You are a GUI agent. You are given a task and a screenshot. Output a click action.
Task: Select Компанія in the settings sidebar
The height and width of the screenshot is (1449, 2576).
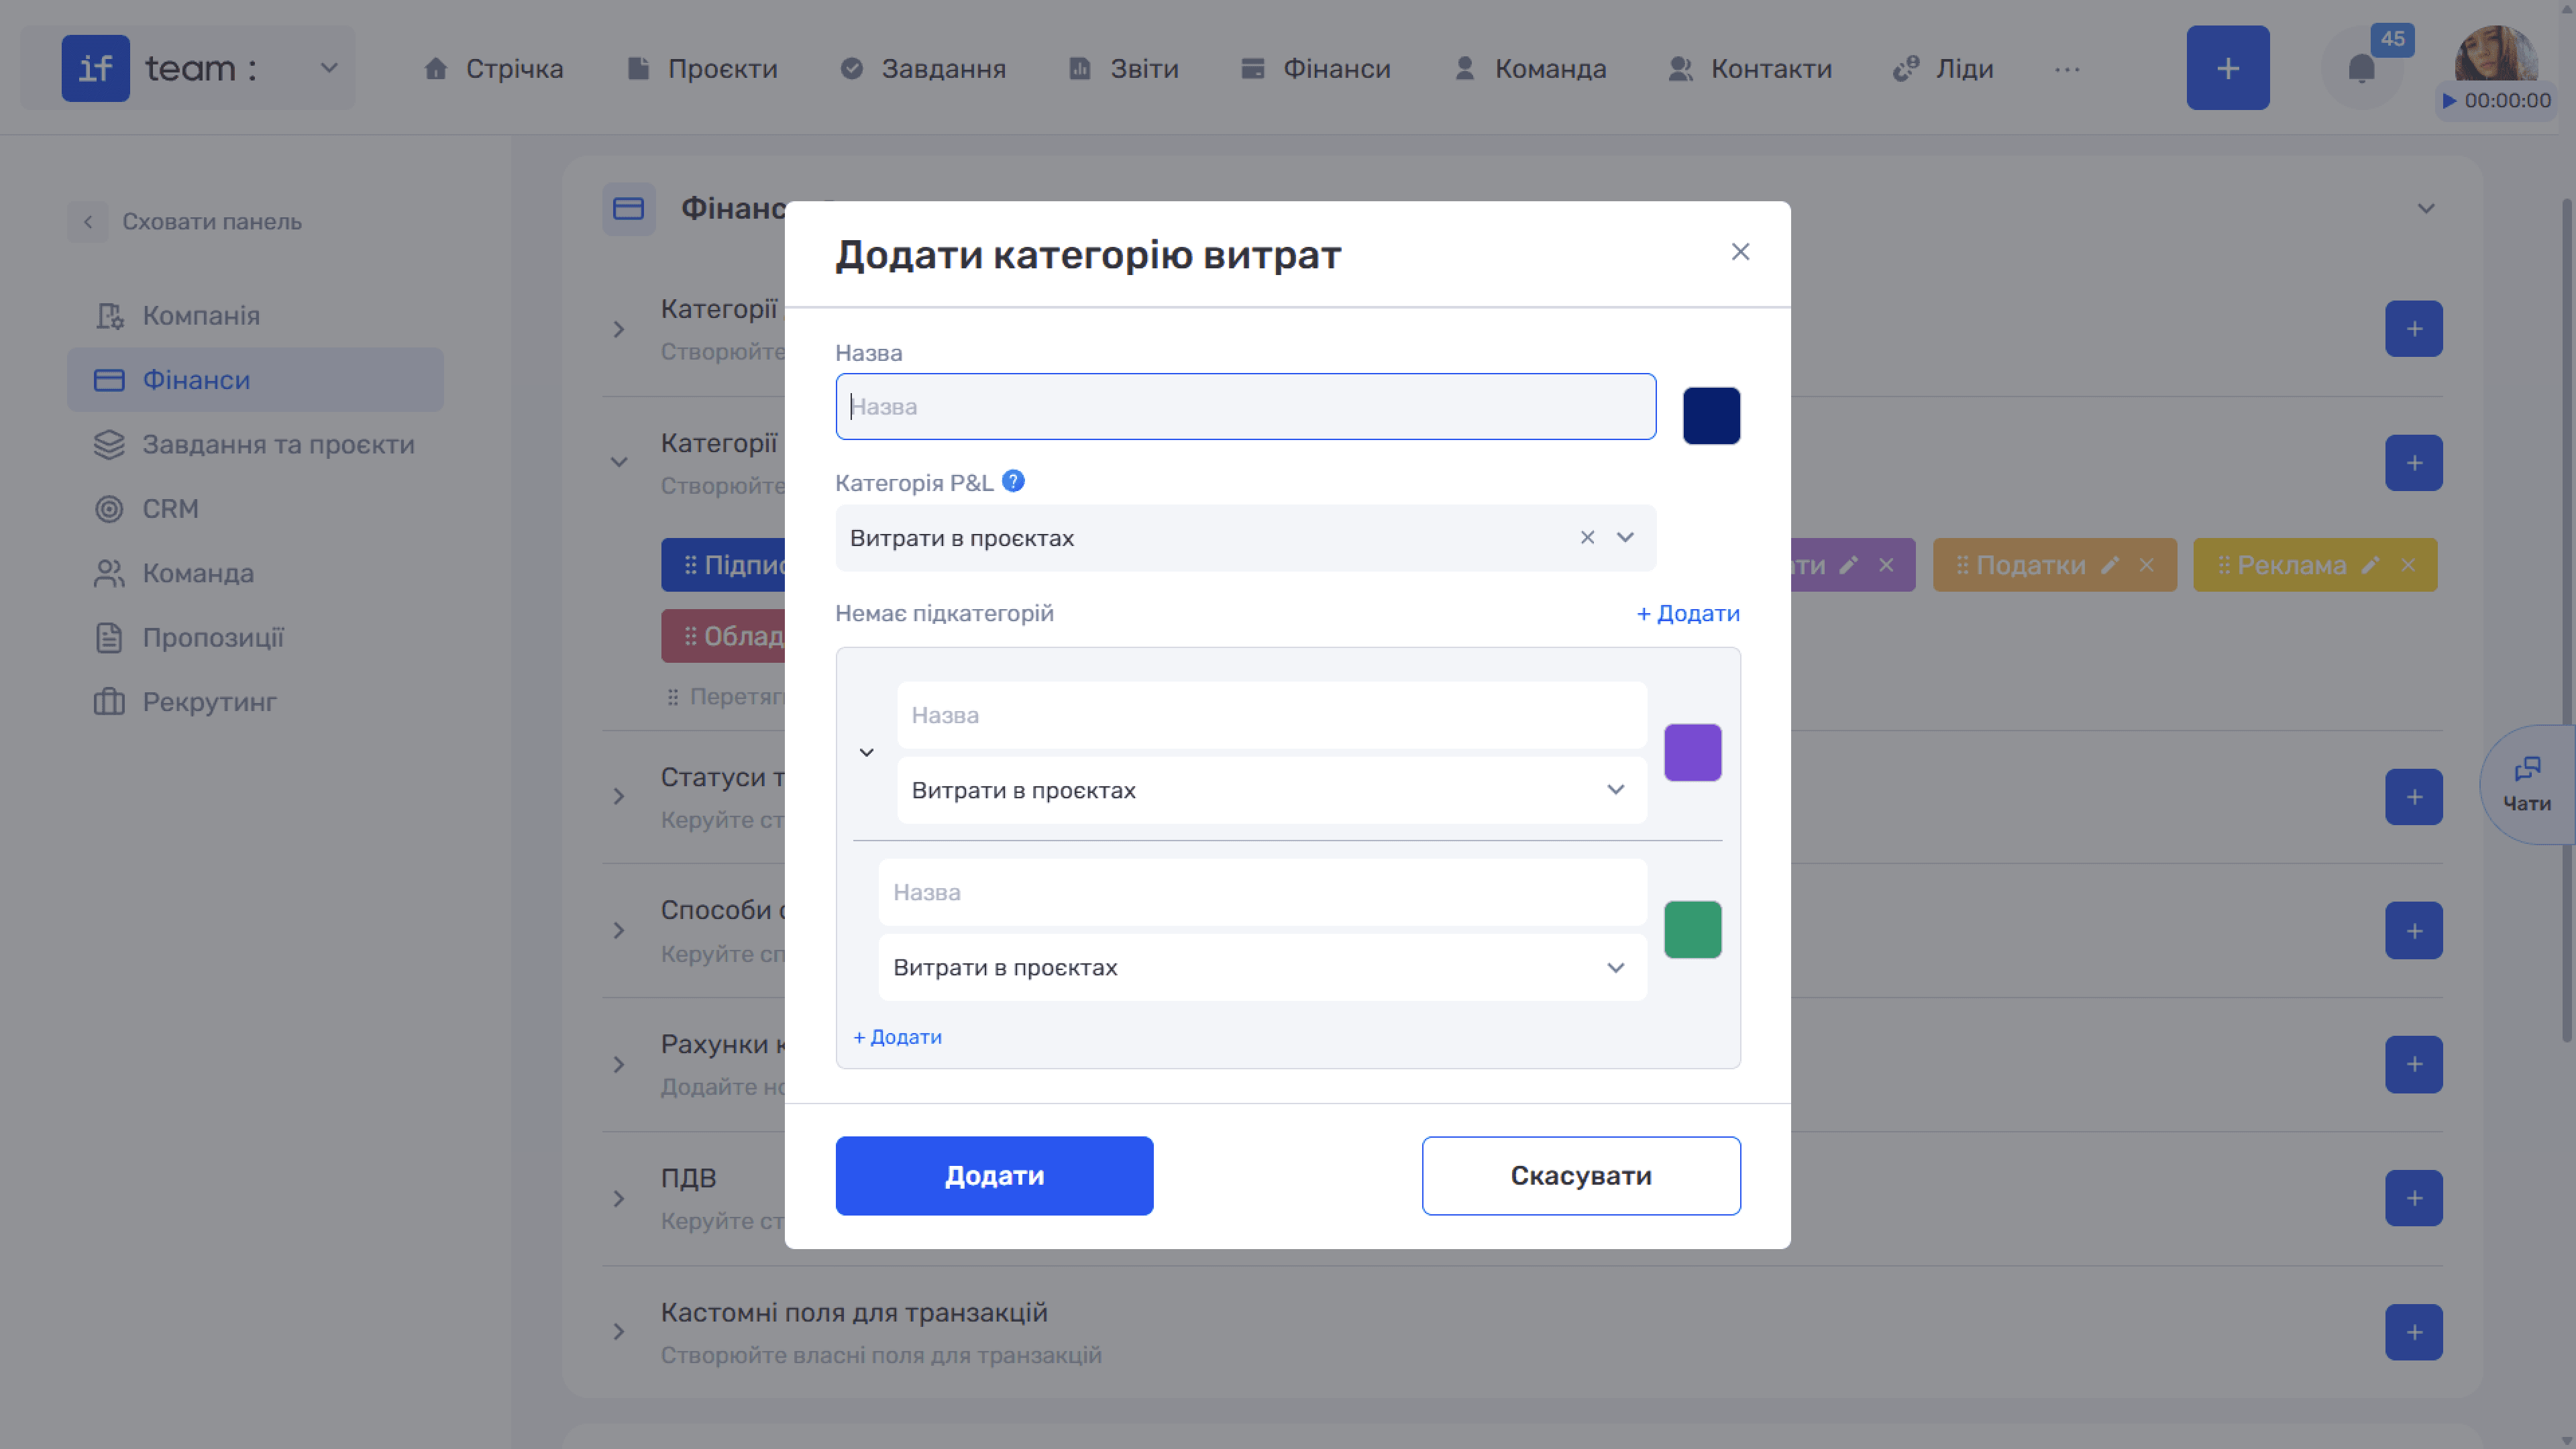coord(255,316)
